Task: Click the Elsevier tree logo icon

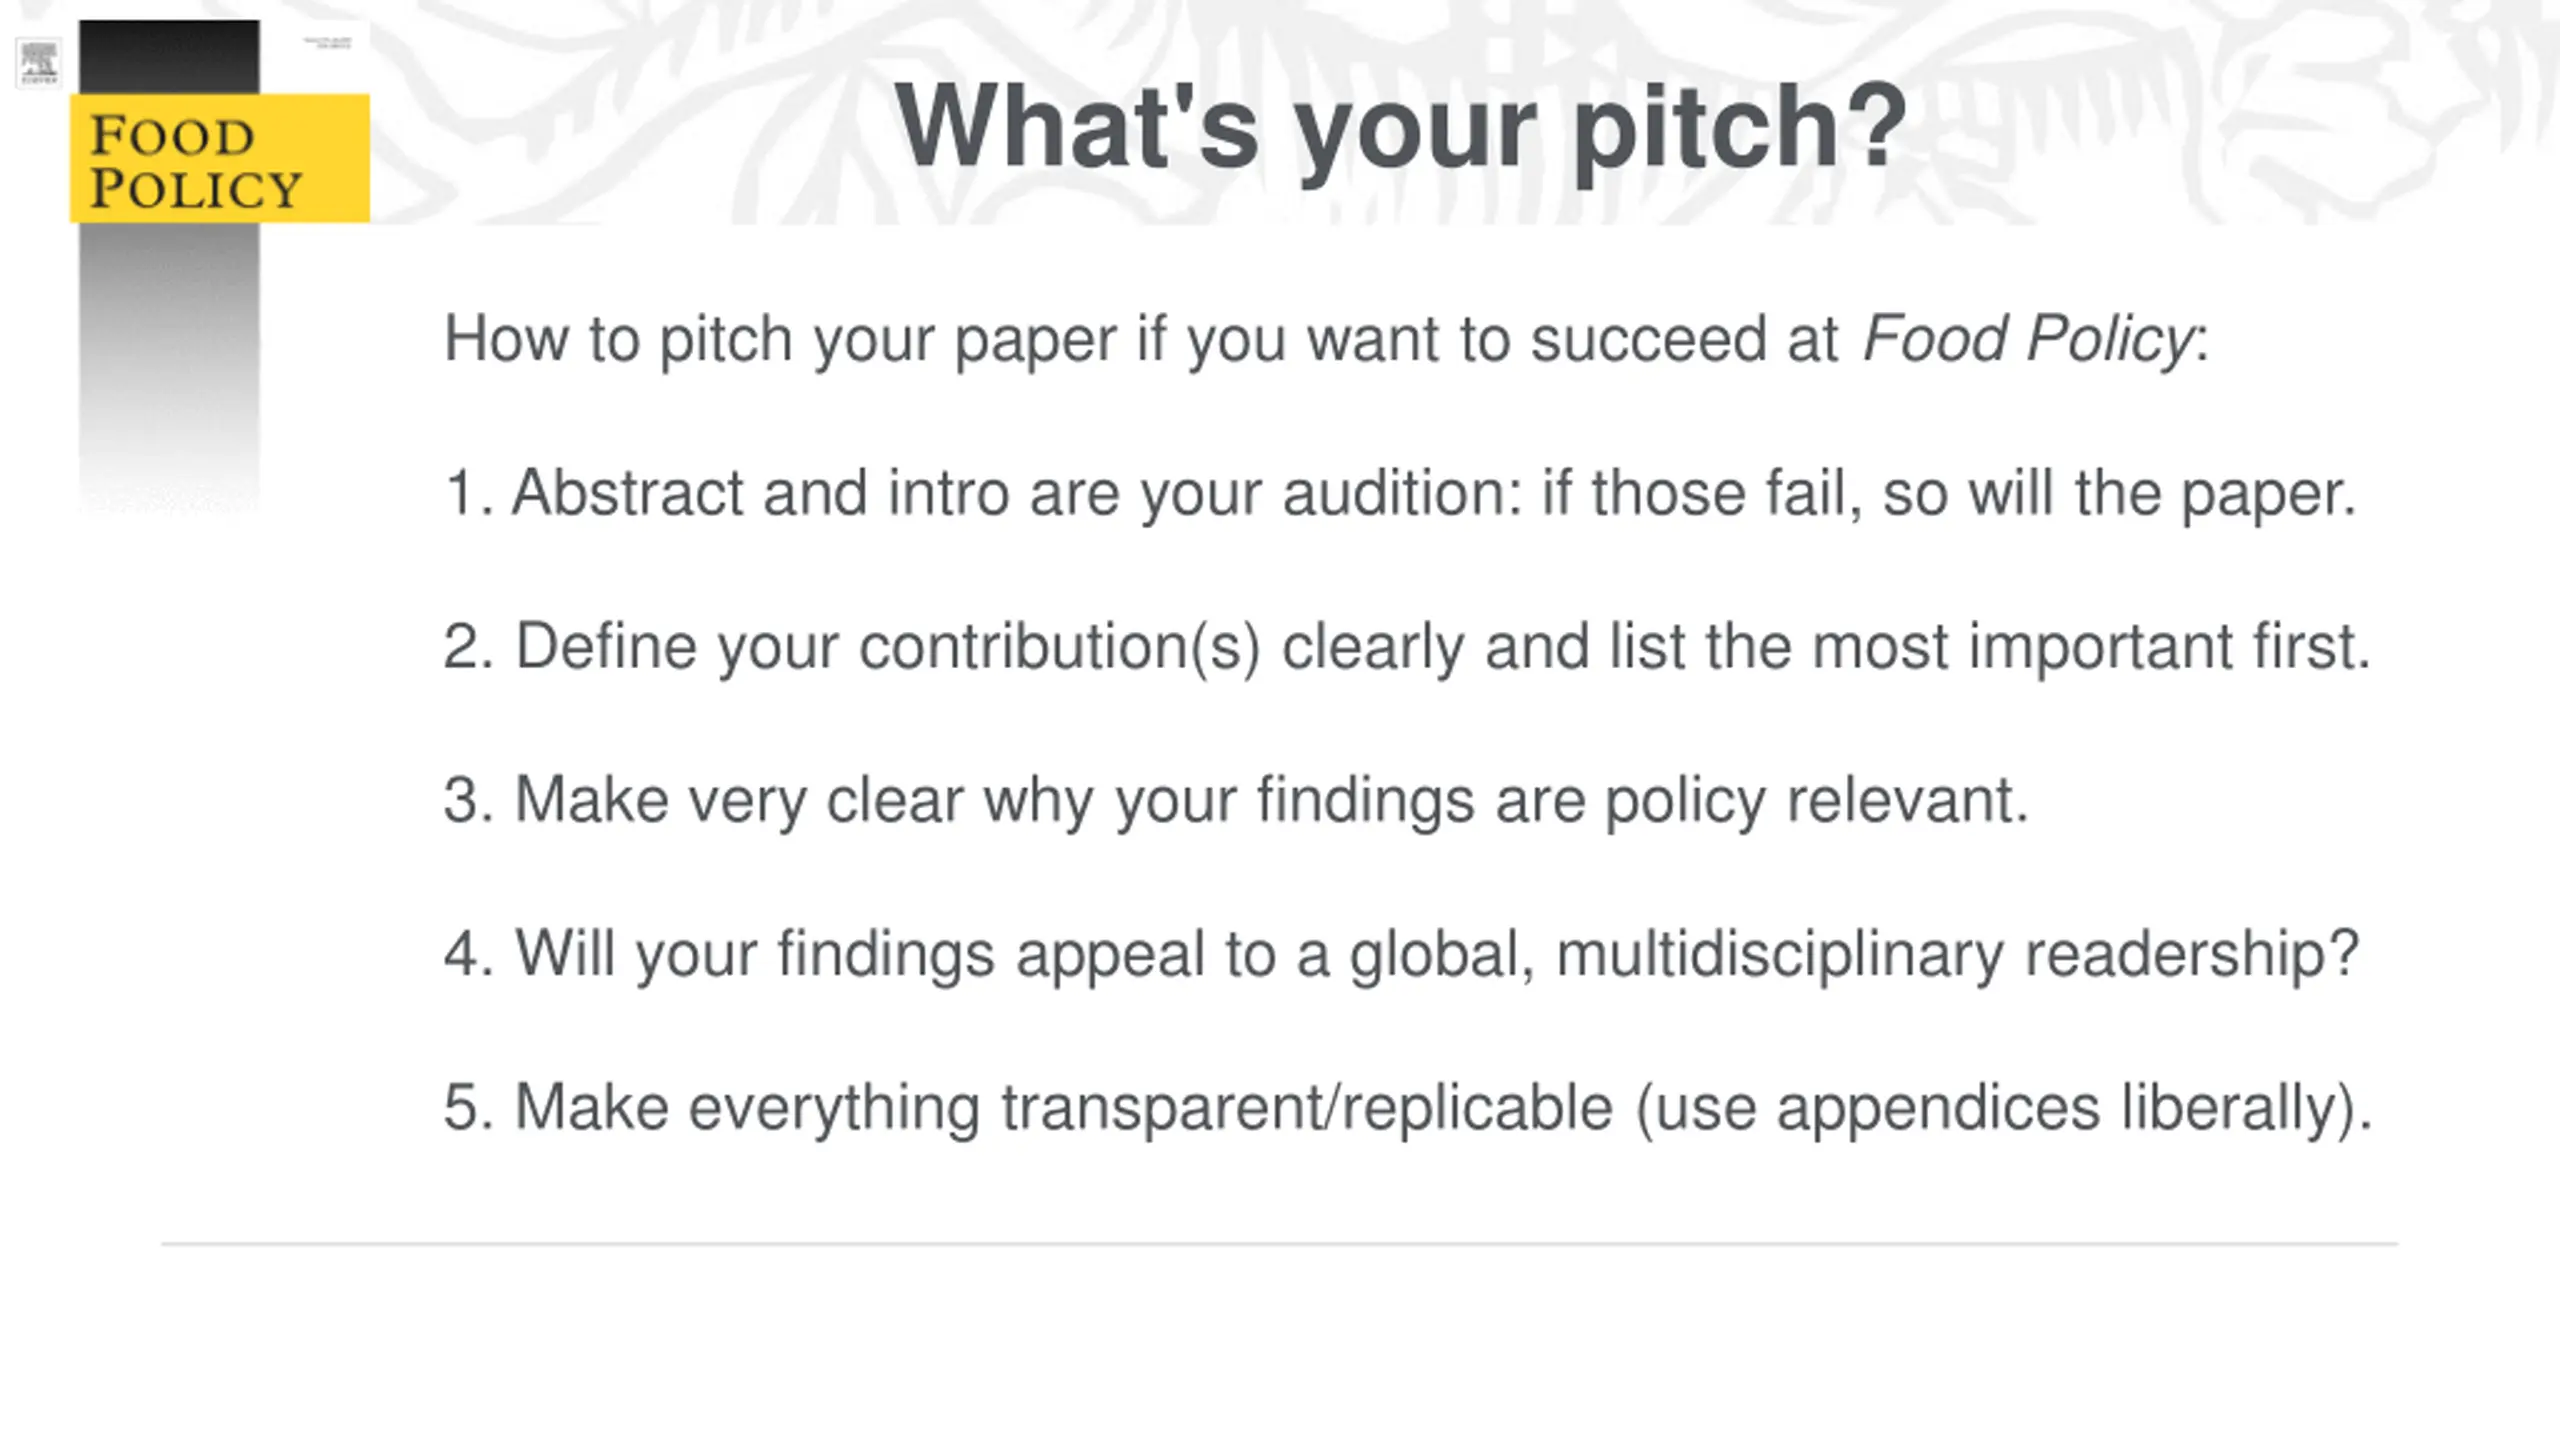Action: [39, 62]
